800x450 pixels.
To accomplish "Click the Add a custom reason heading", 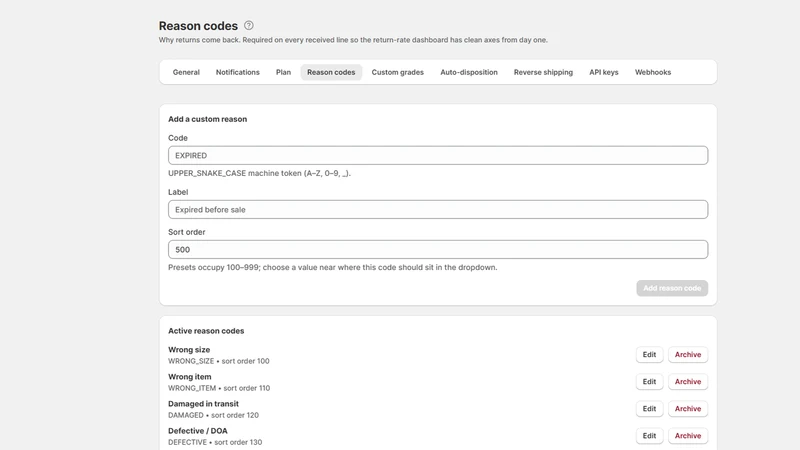I will point(208,119).
